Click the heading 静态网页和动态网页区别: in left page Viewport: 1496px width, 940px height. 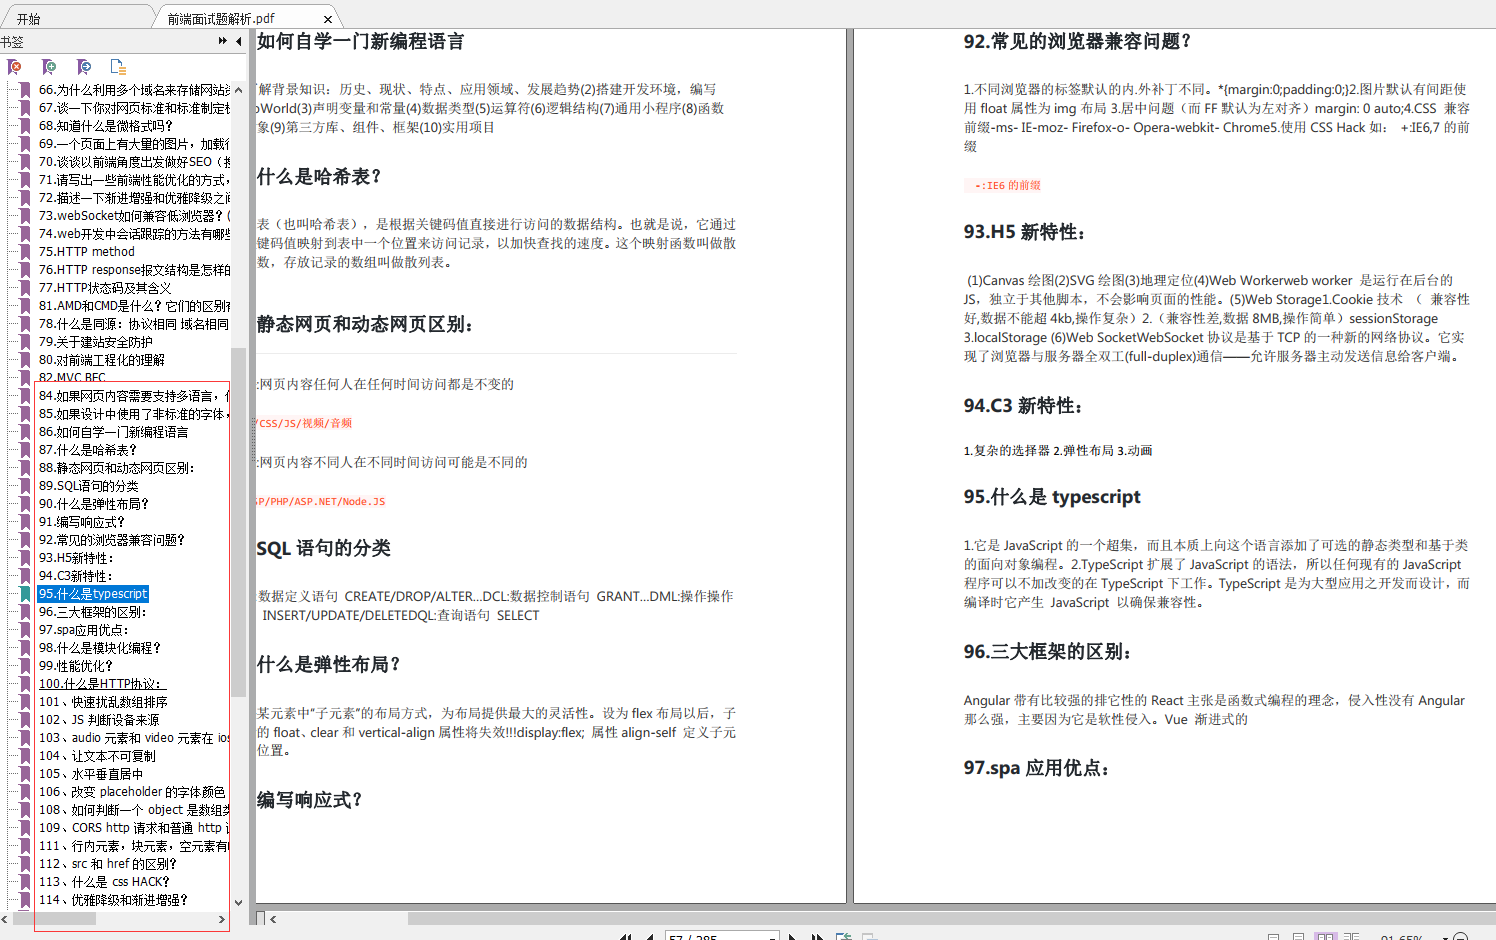pos(365,324)
